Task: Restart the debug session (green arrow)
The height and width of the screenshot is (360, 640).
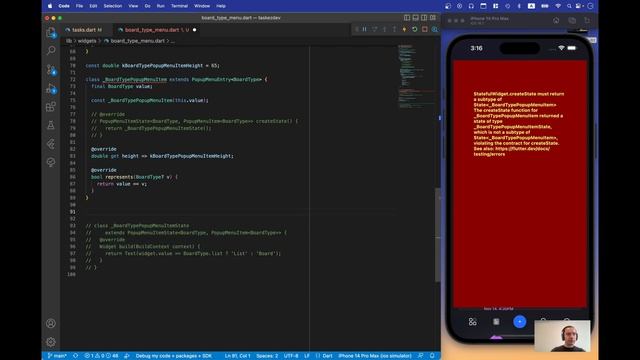Action: tap(415, 29)
